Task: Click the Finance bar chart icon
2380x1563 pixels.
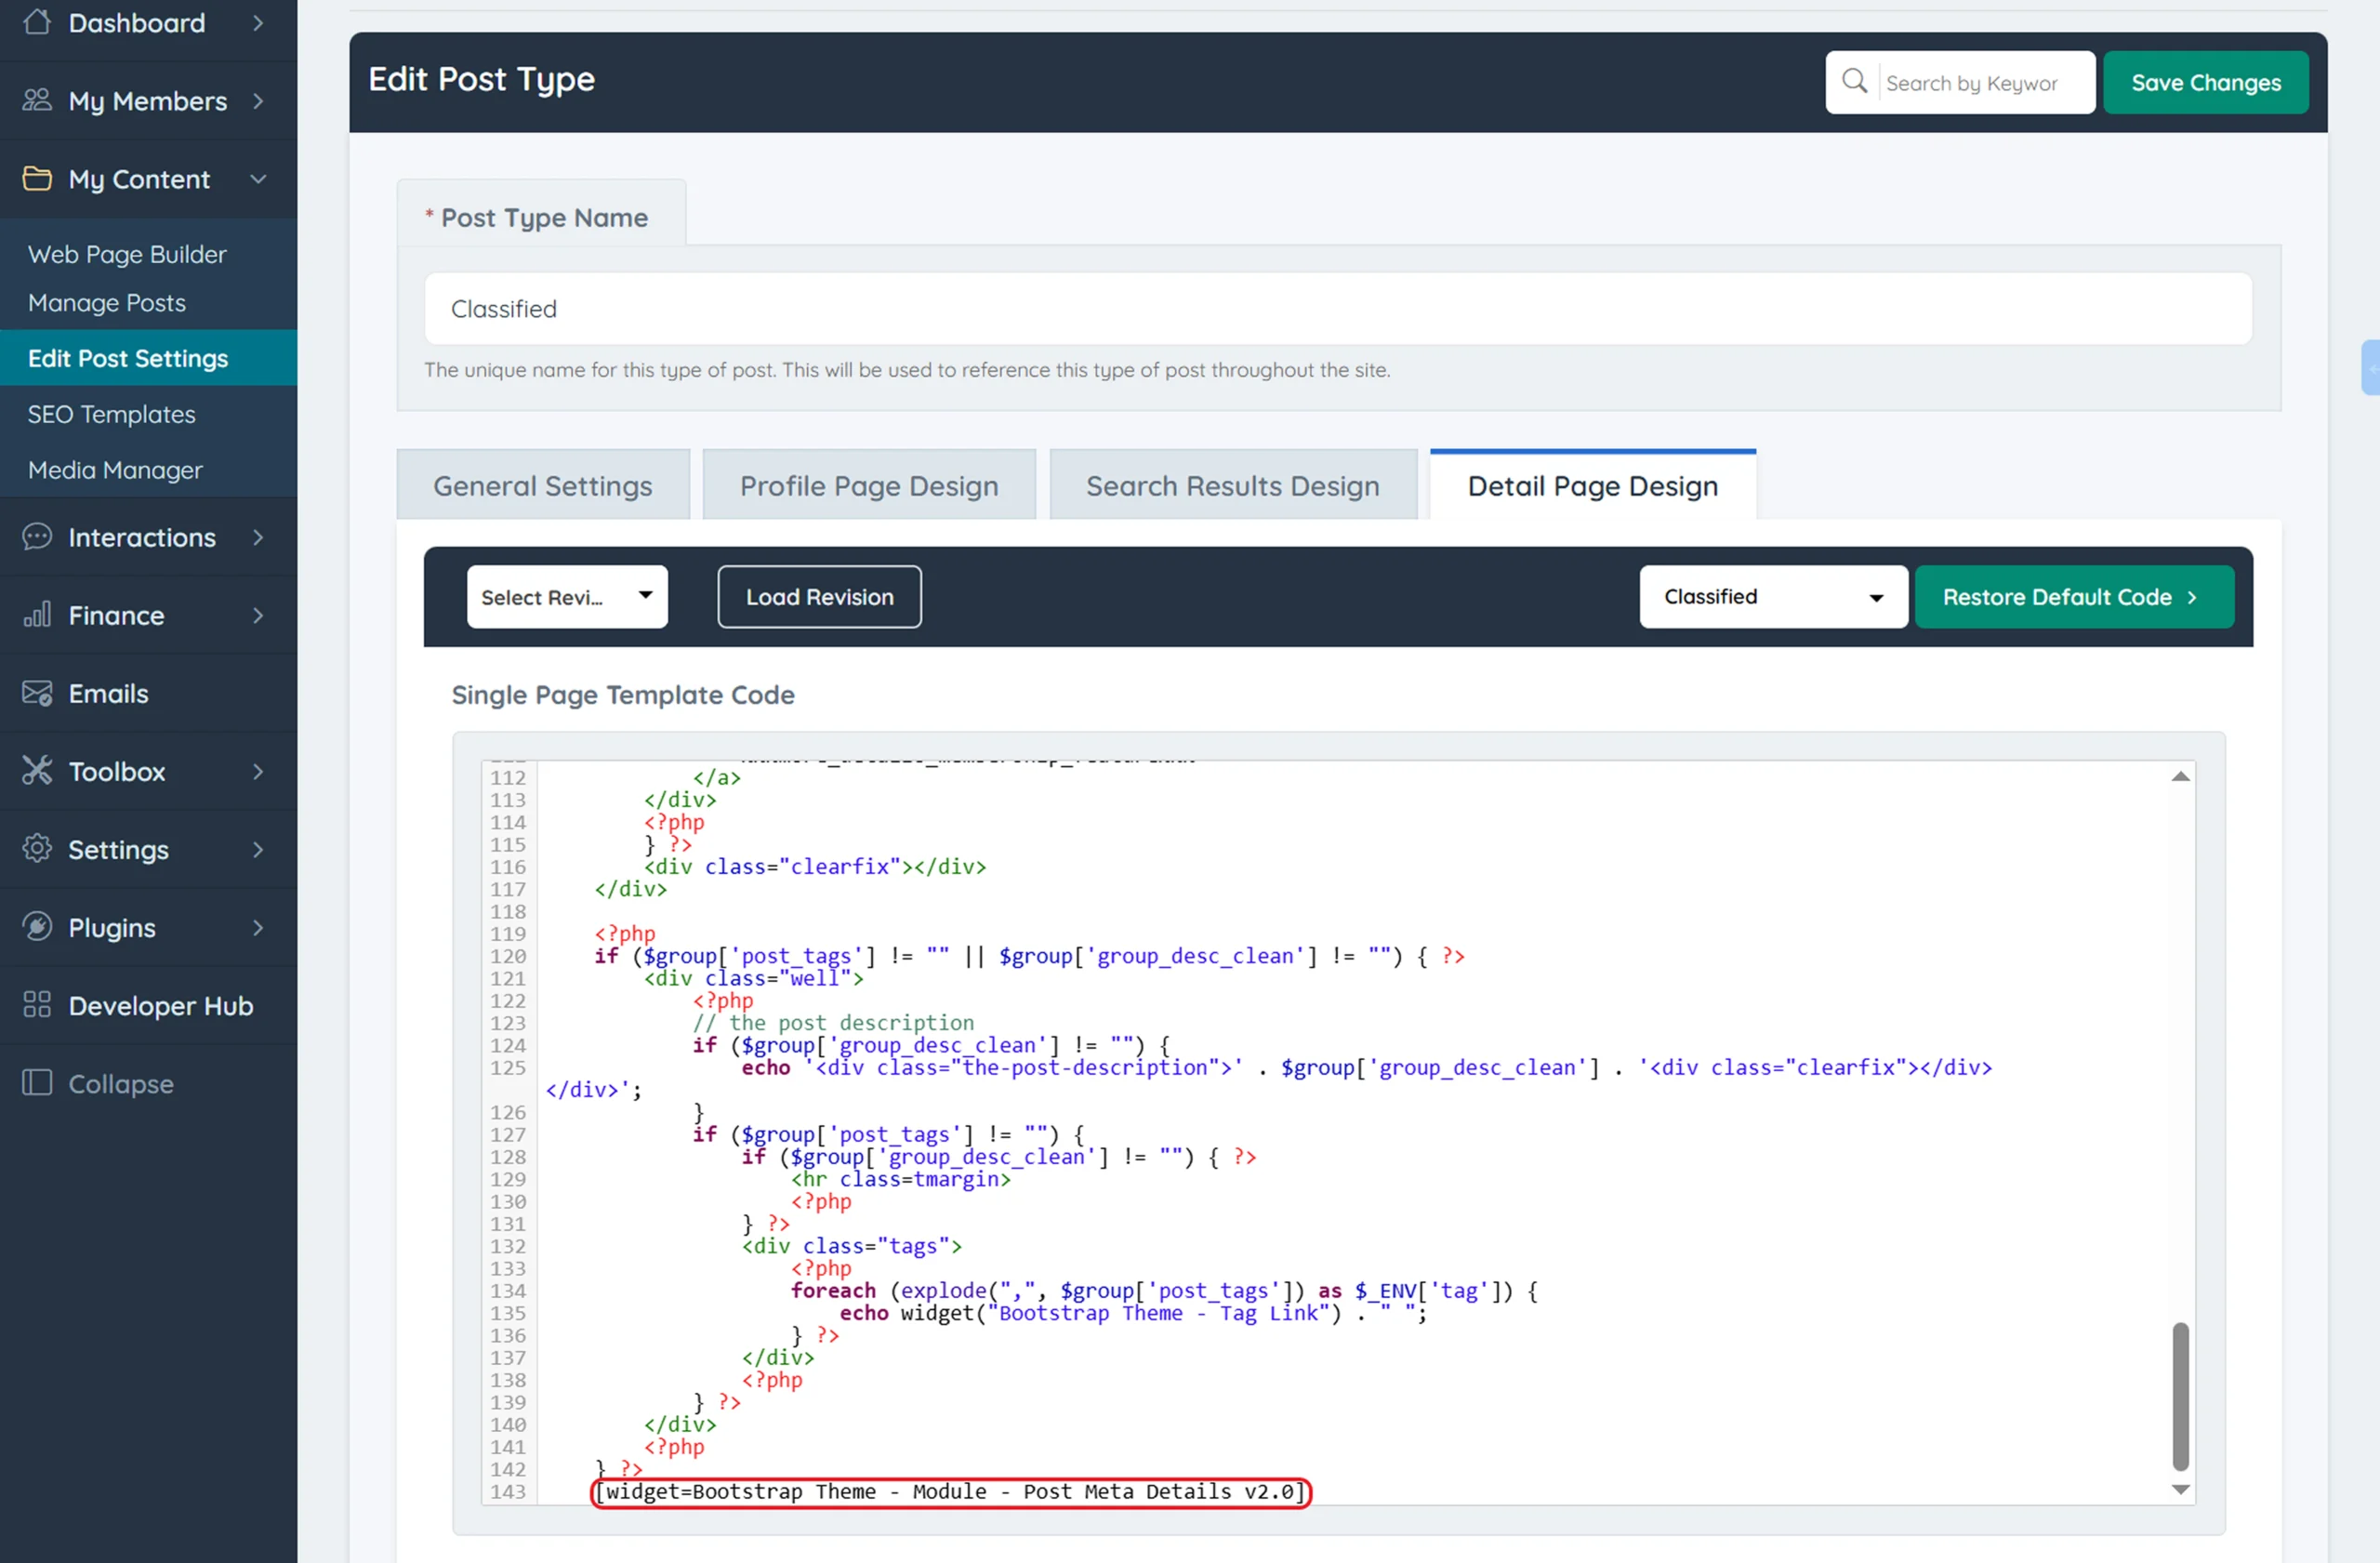Action: 37,615
